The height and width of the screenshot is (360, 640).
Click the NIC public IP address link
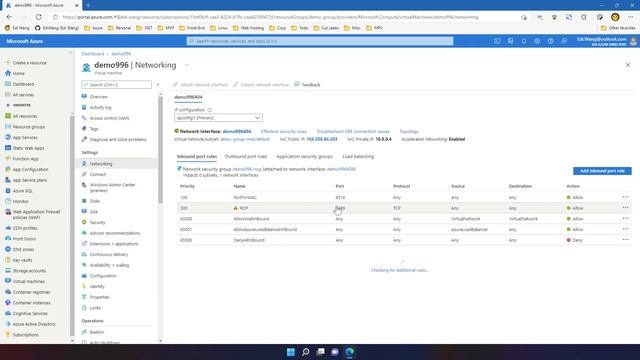[x=322, y=139]
